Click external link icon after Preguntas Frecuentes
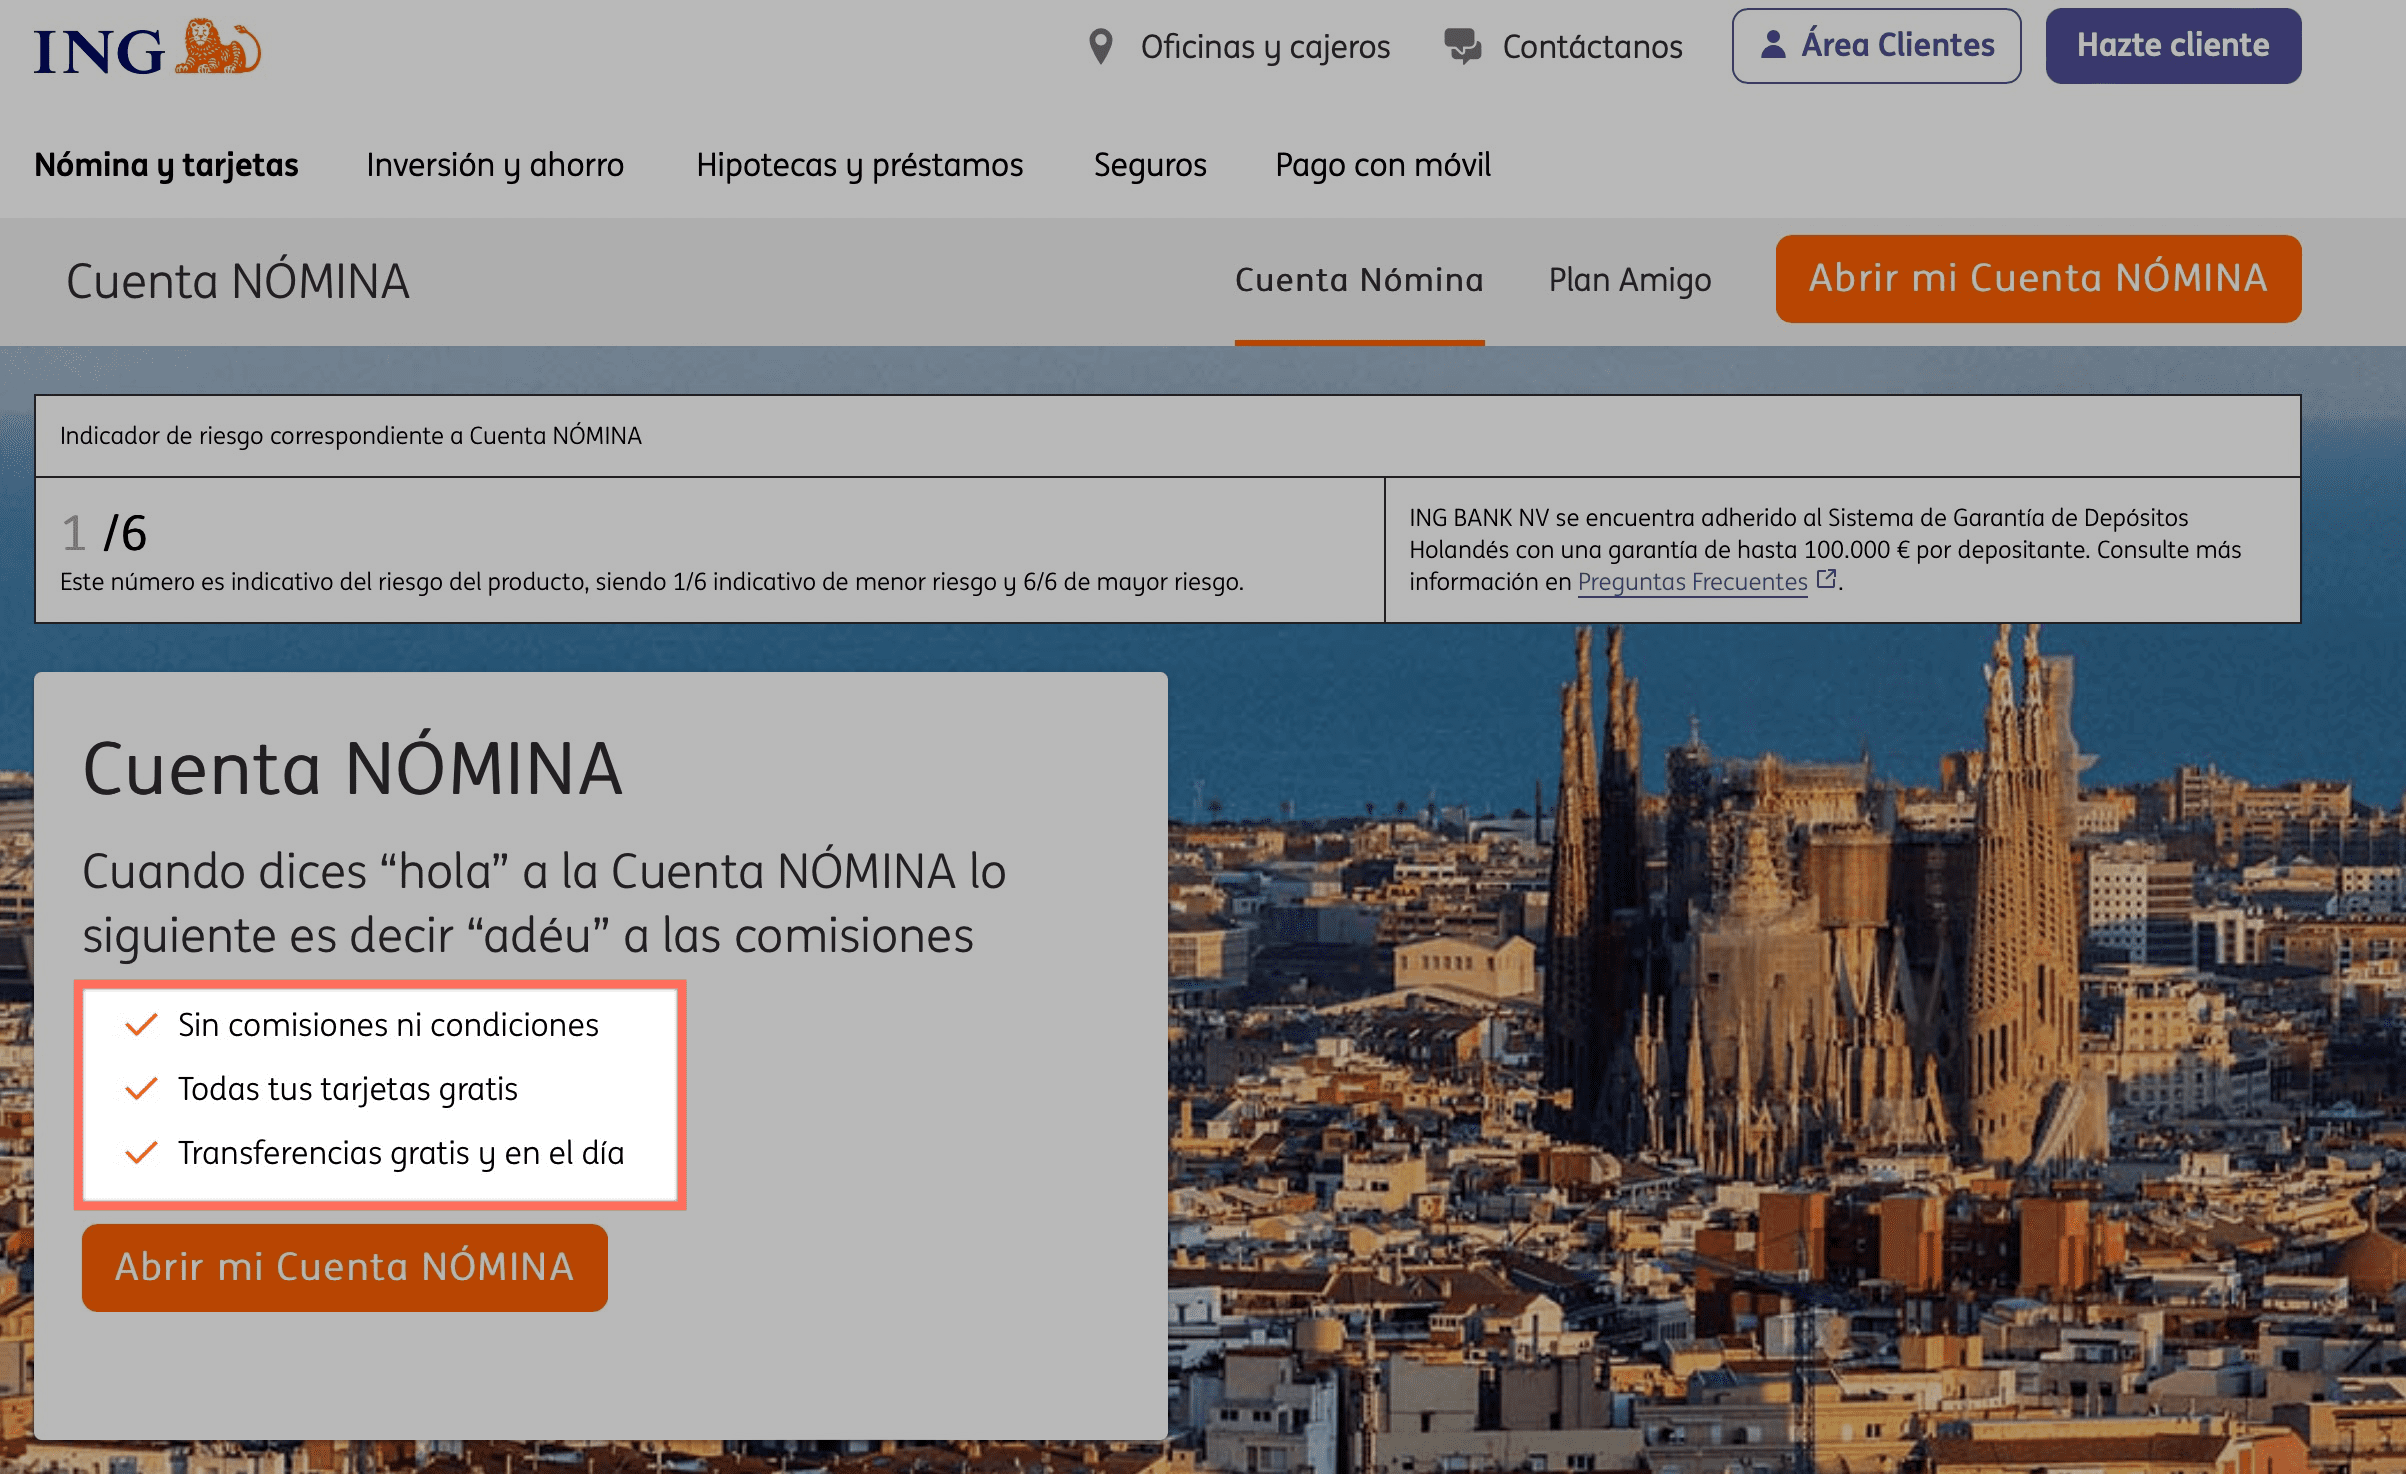The width and height of the screenshot is (2406, 1474). (1826, 579)
